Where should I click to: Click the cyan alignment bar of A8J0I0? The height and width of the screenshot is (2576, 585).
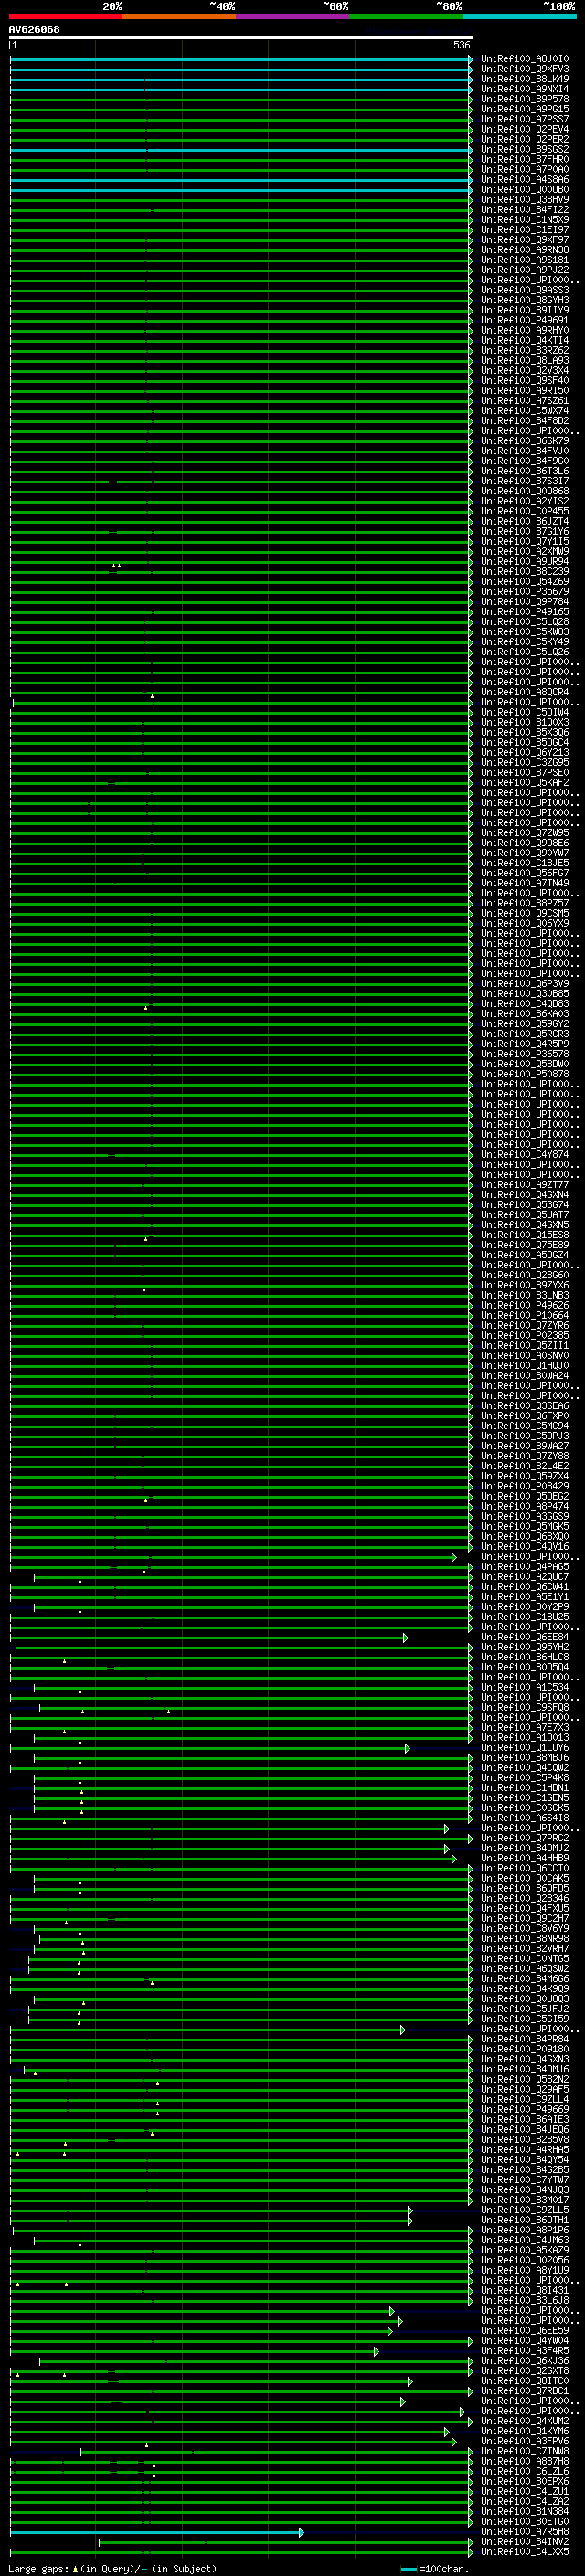click(240, 59)
